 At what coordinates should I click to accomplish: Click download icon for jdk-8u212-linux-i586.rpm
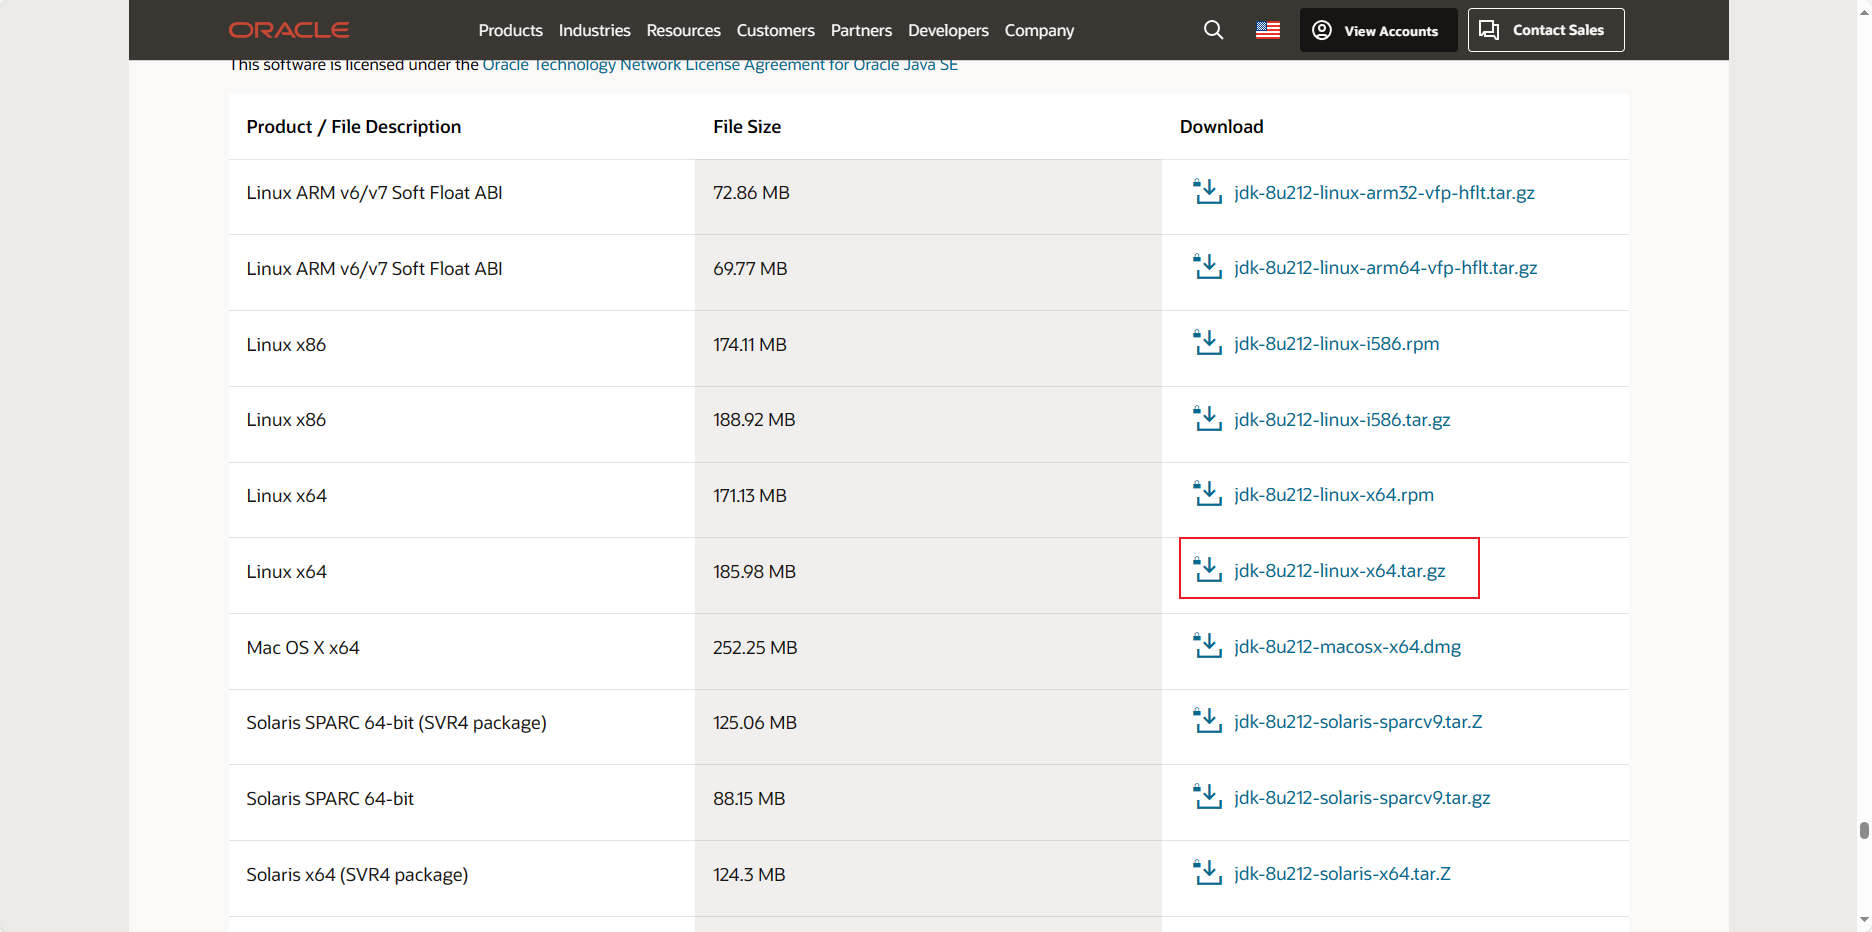coord(1208,343)
